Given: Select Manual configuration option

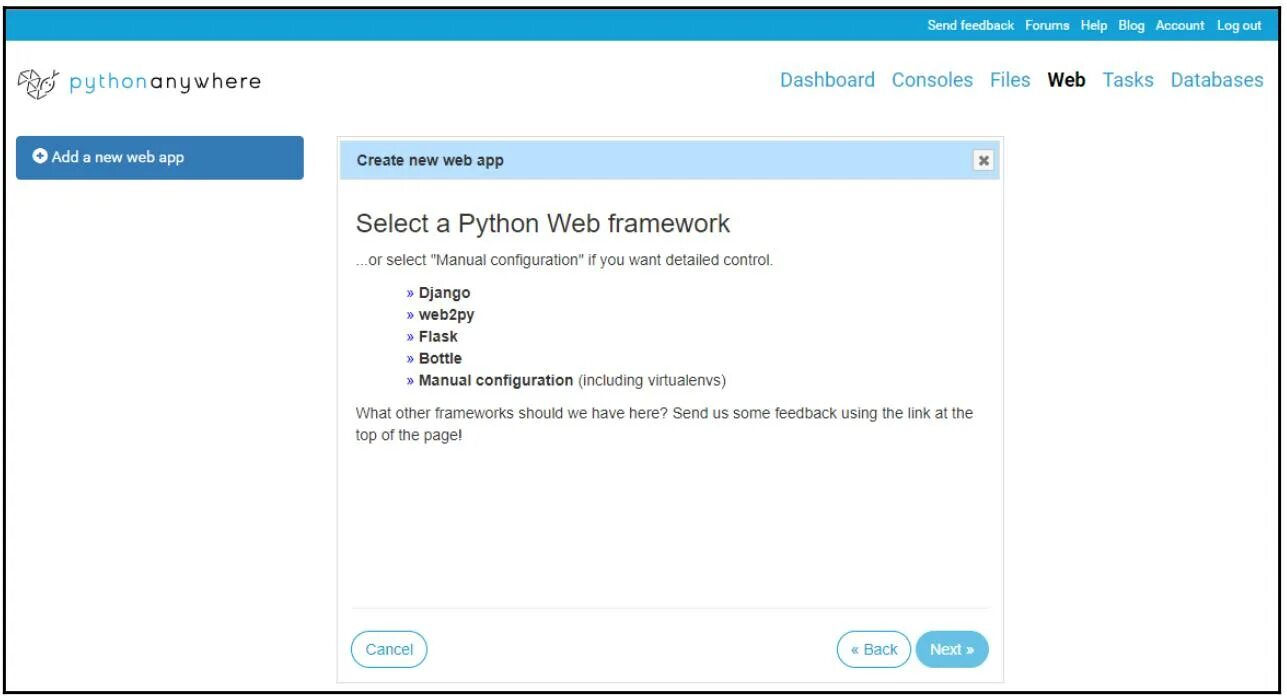Looking at the screenshot, I should 495,381.
